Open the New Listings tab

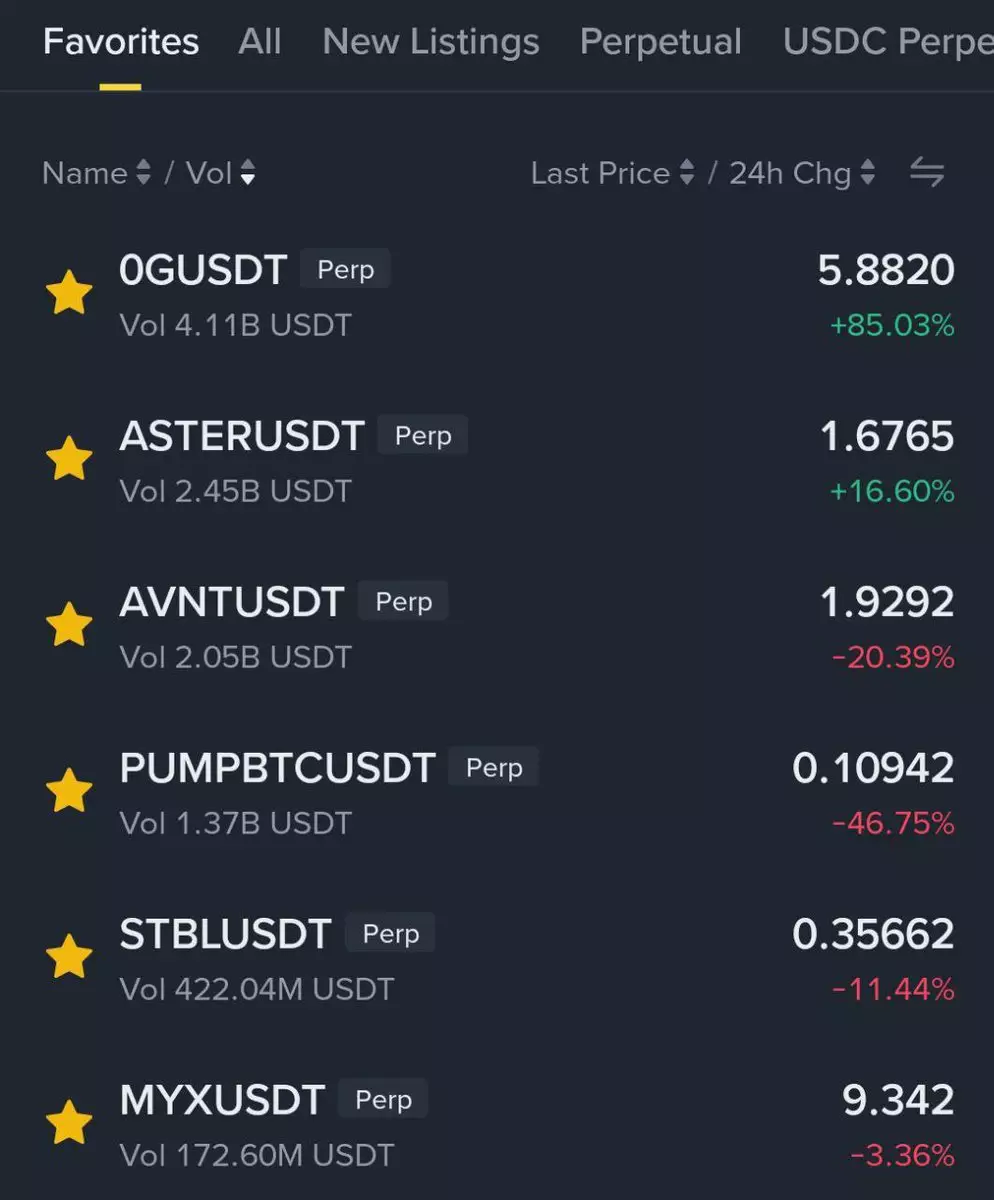[x=431, y=42]
